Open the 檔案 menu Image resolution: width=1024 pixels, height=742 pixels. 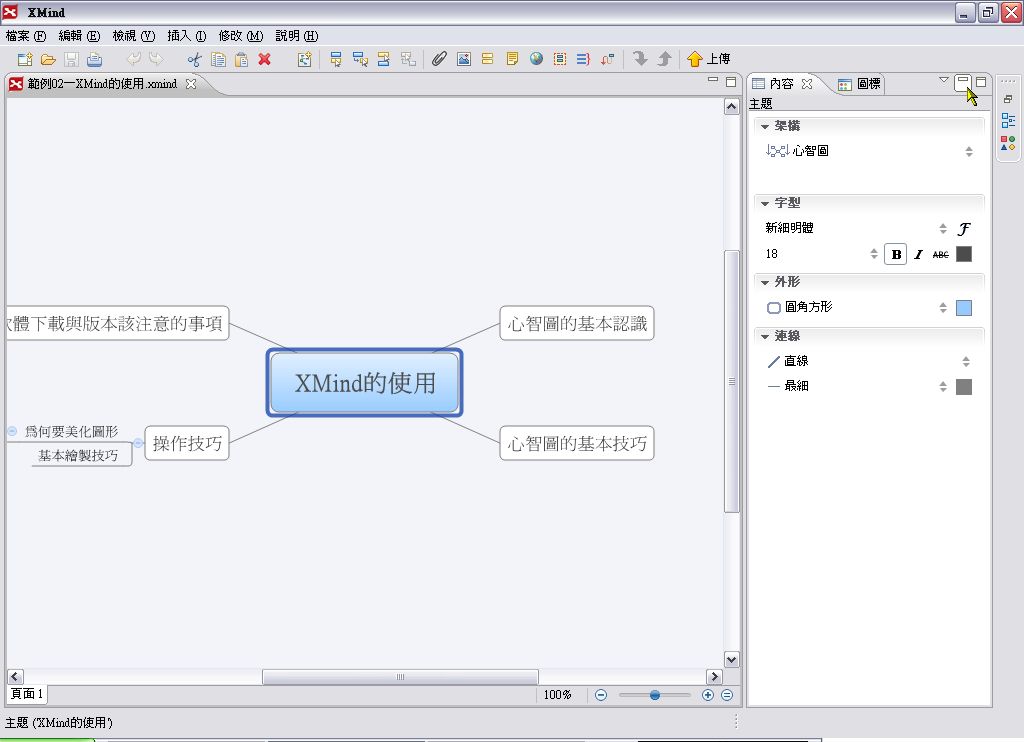tap(26, 36)
